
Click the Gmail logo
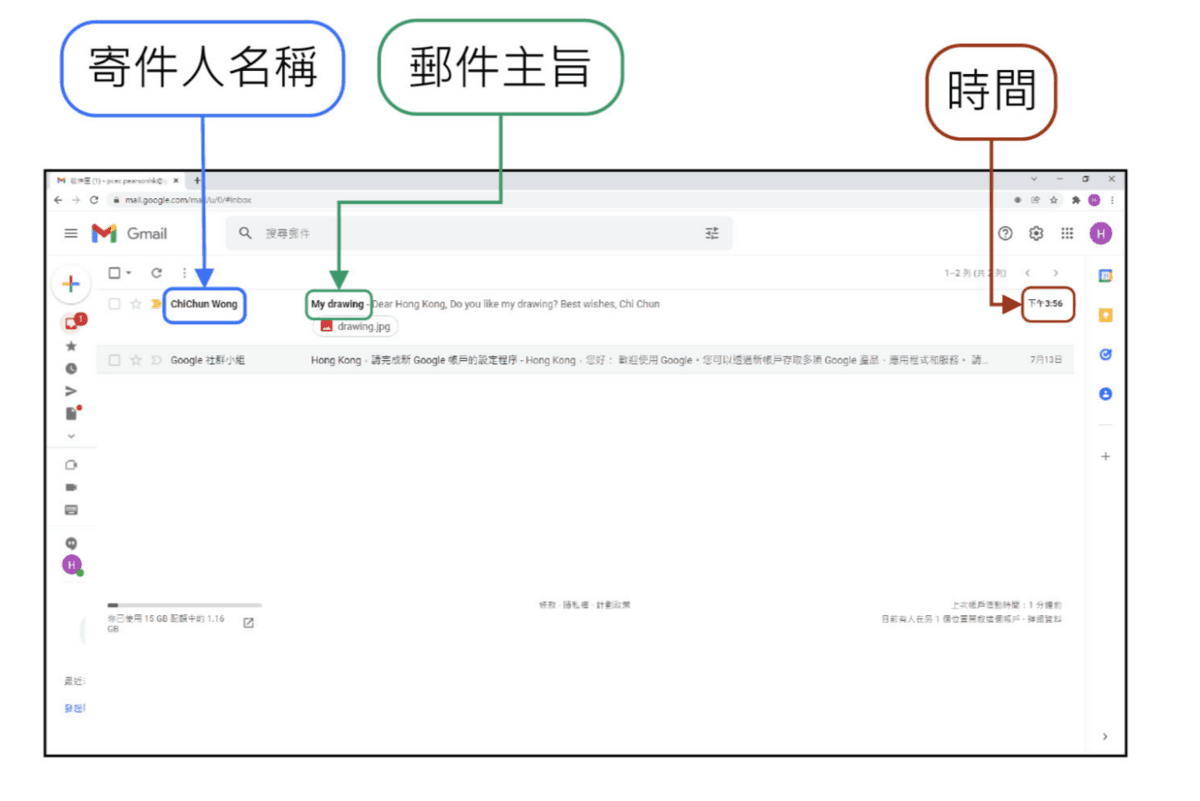pos(130,233)
